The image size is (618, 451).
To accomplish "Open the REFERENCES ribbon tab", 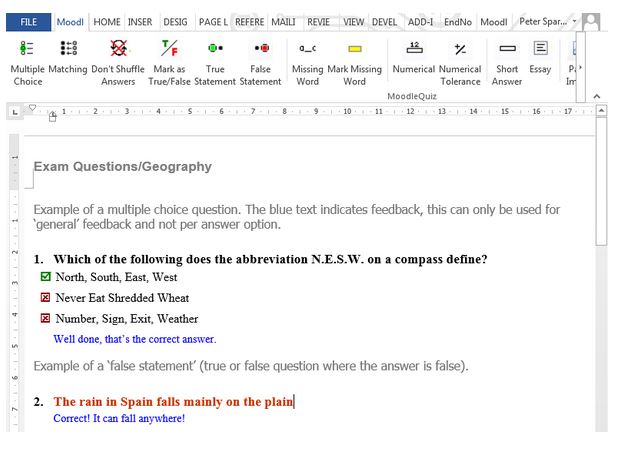I will 249,22.
